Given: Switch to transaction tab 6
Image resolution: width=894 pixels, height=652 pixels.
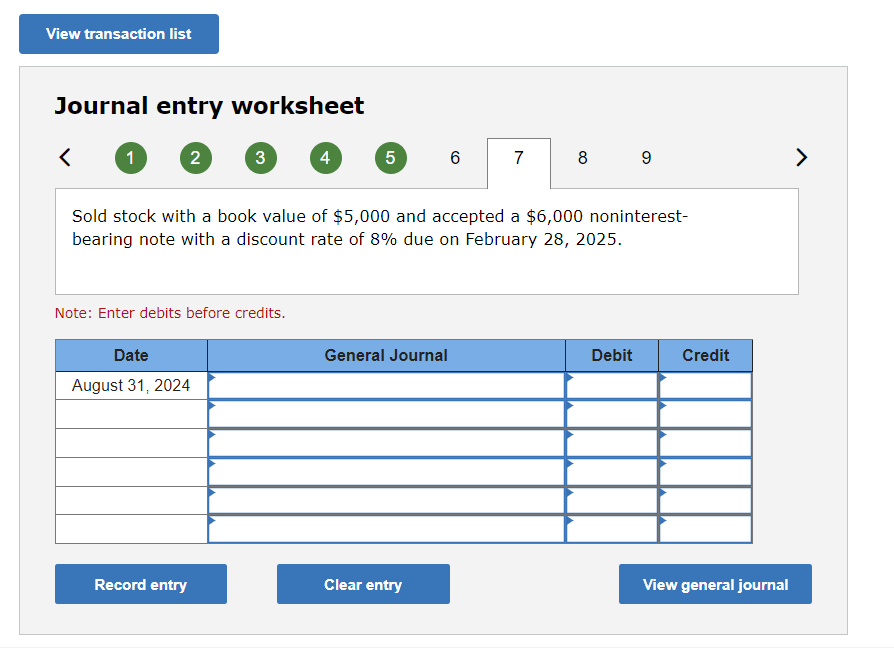Looking at the screenshot, I should click(454, 158).
